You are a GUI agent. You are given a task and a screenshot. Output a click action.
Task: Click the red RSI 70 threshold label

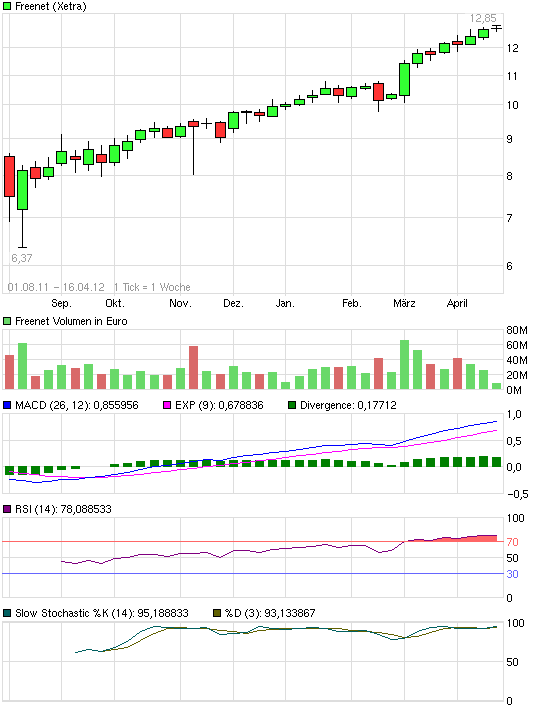click(512, 542)
